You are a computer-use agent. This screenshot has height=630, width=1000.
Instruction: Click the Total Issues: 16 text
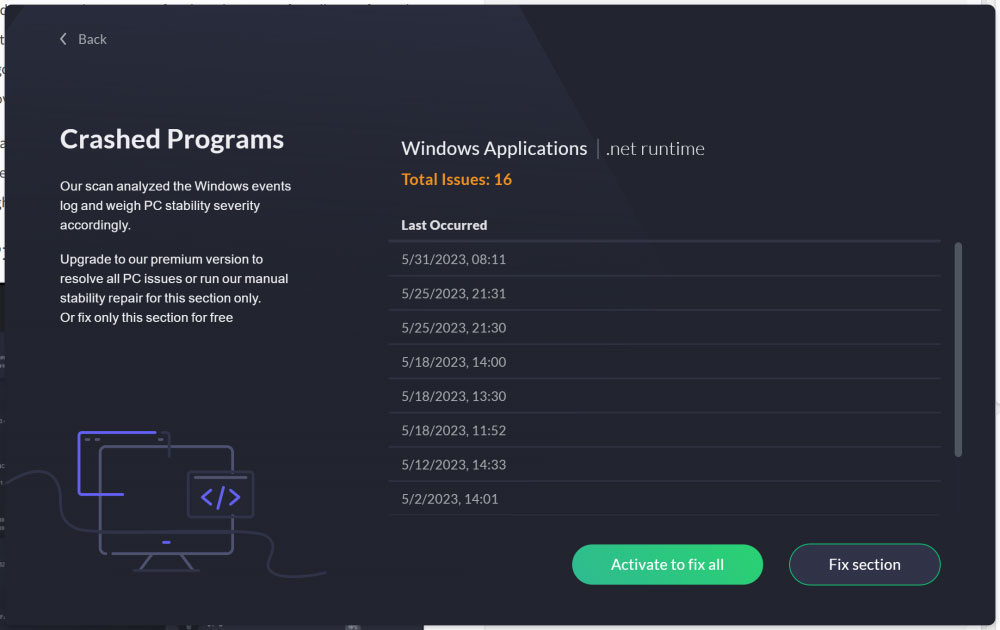457,179
